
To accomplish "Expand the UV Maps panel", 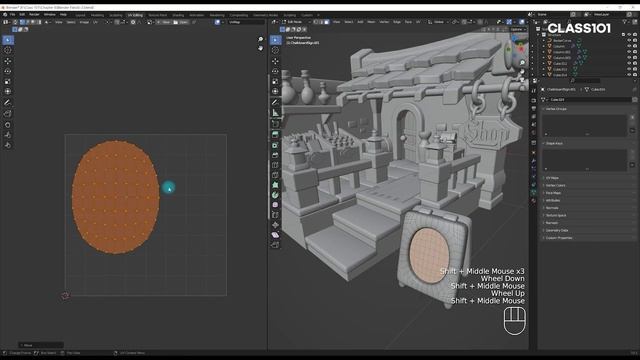I will [552, 178].
